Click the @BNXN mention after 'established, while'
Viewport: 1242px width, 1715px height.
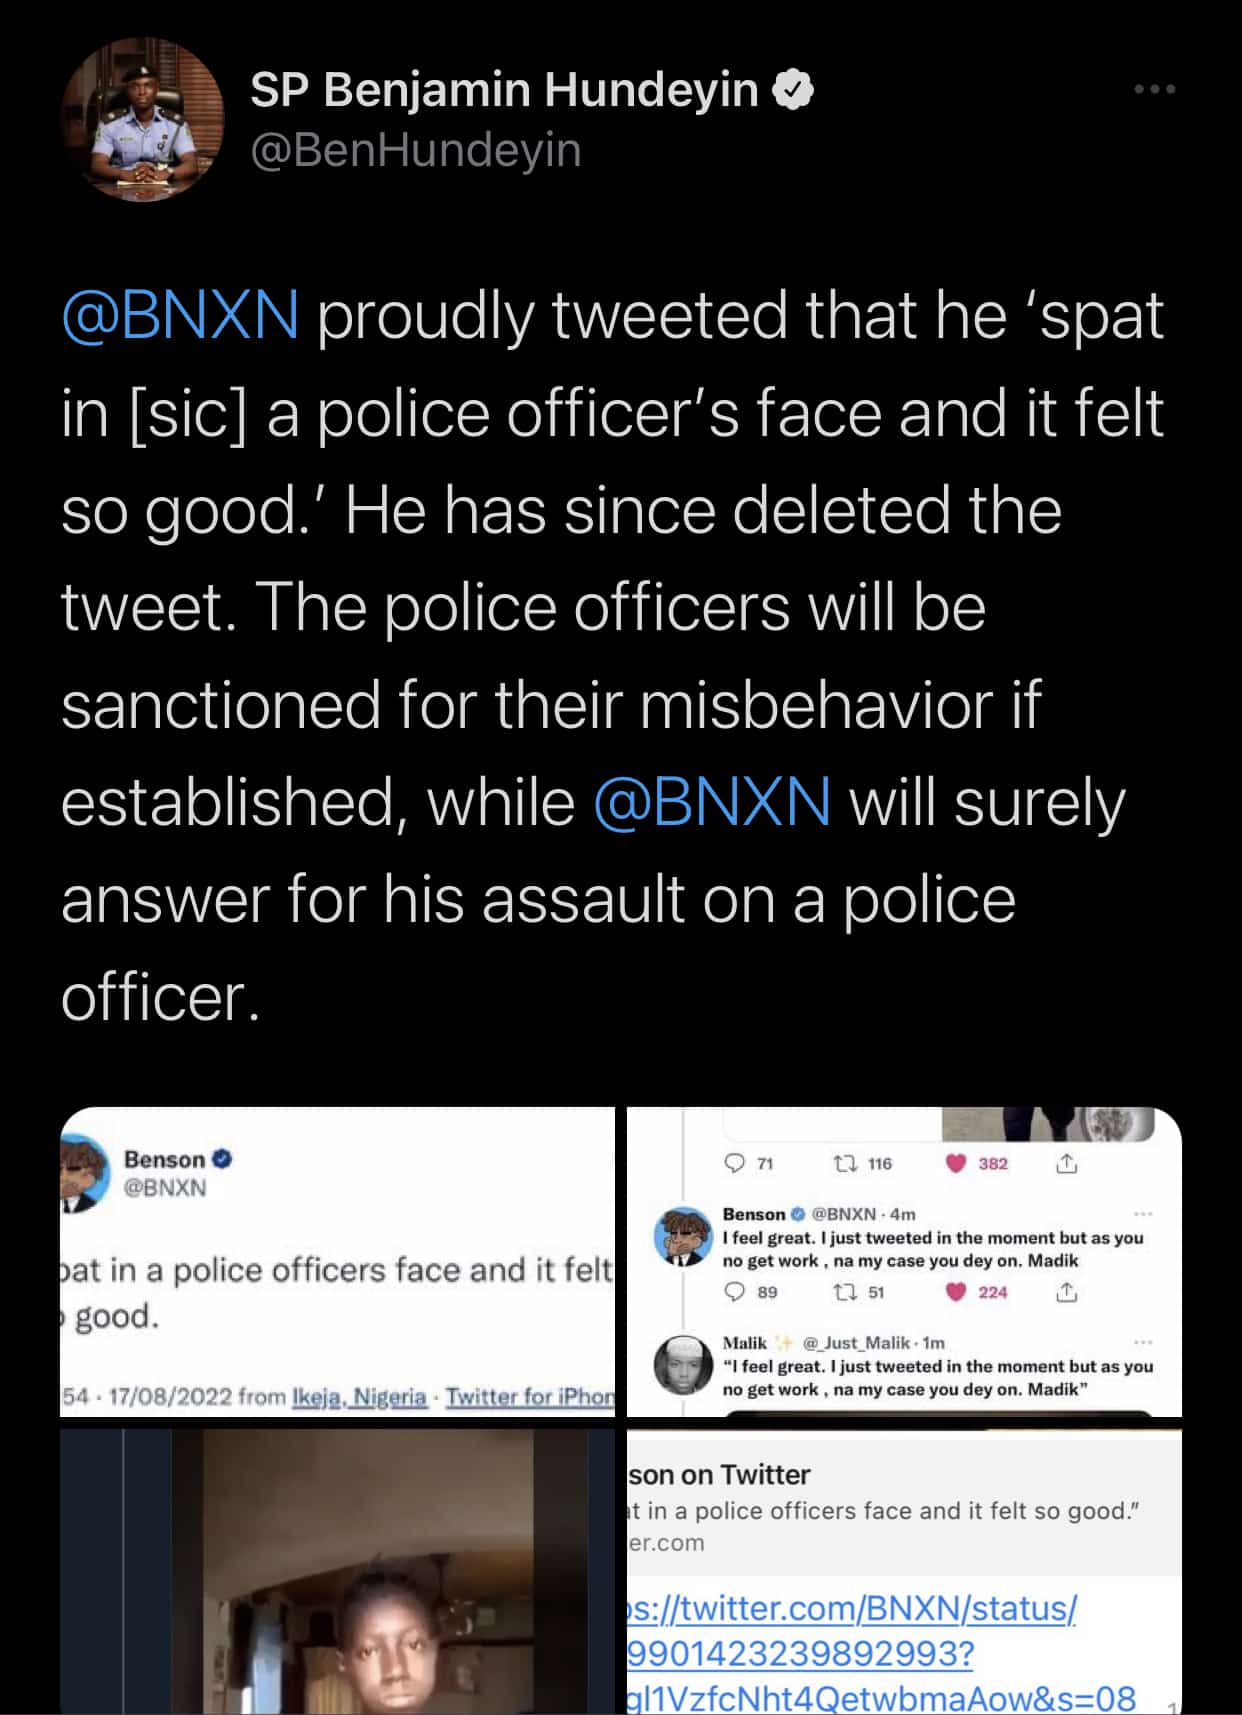(711, 803)
